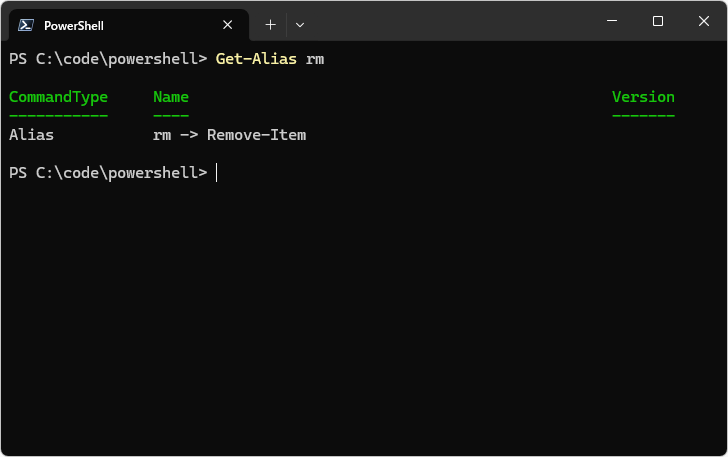Viewport: 728px width, 457px height.
Task: Click the last PS C:\code\powershell> prompt path
Action: [x=120, y=173]
